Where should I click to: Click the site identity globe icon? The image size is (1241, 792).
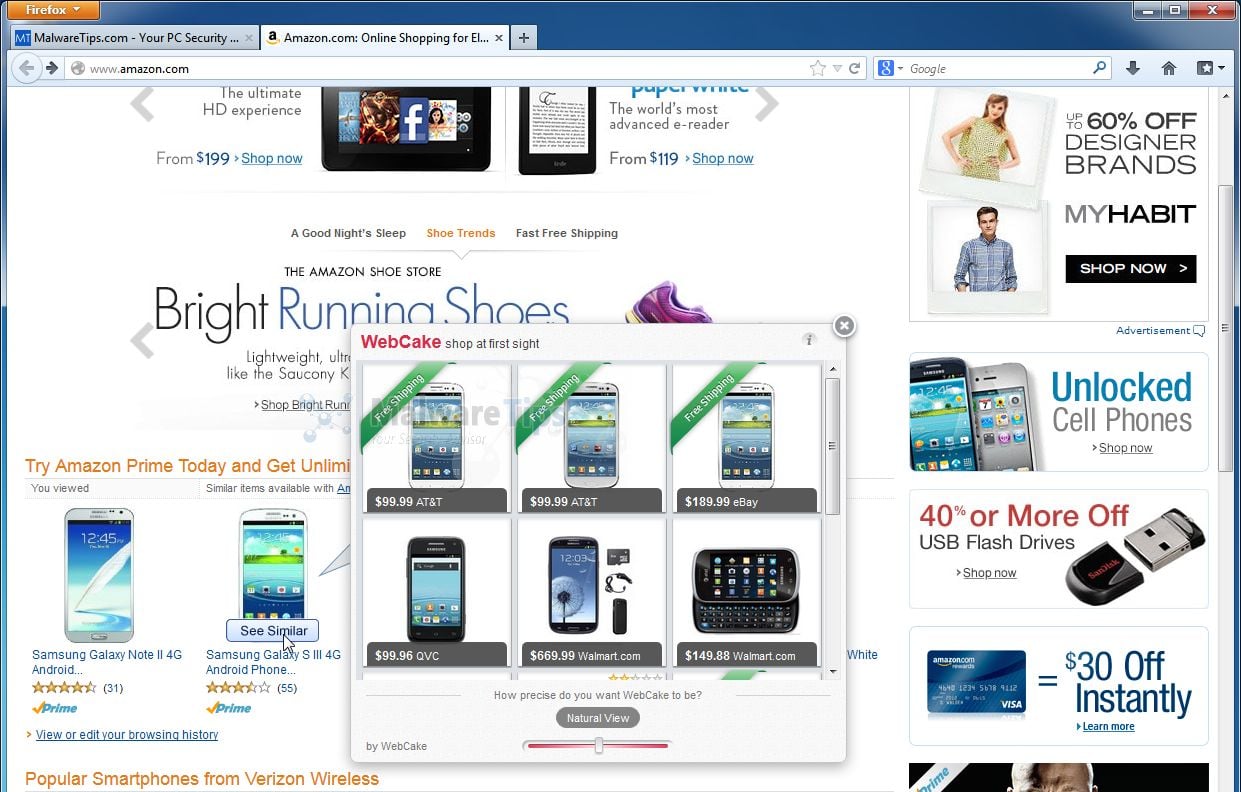pos(77,69)
